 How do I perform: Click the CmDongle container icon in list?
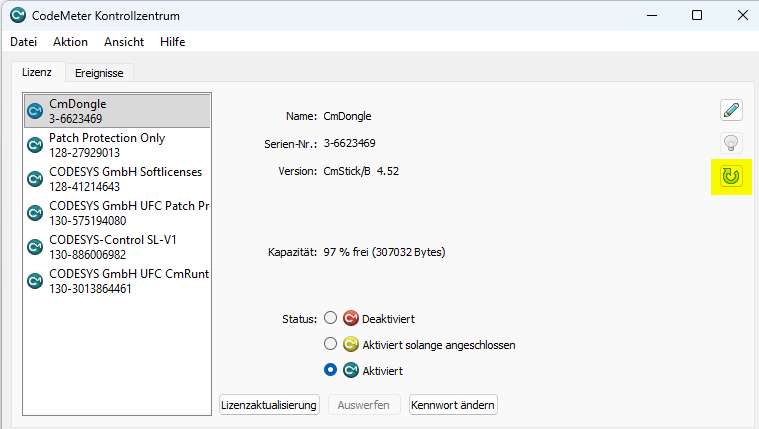coord(35,111)
